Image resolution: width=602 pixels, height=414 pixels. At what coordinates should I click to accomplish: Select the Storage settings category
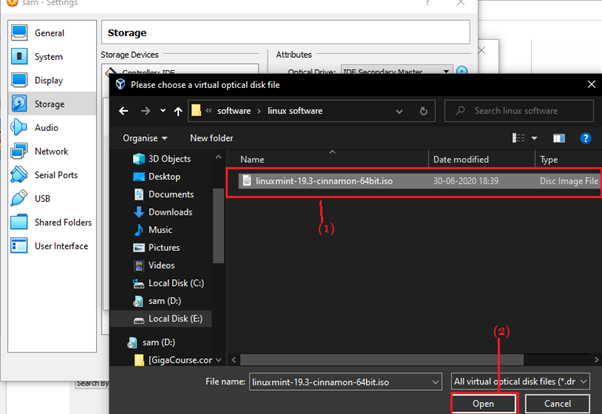tap(52, 104)
